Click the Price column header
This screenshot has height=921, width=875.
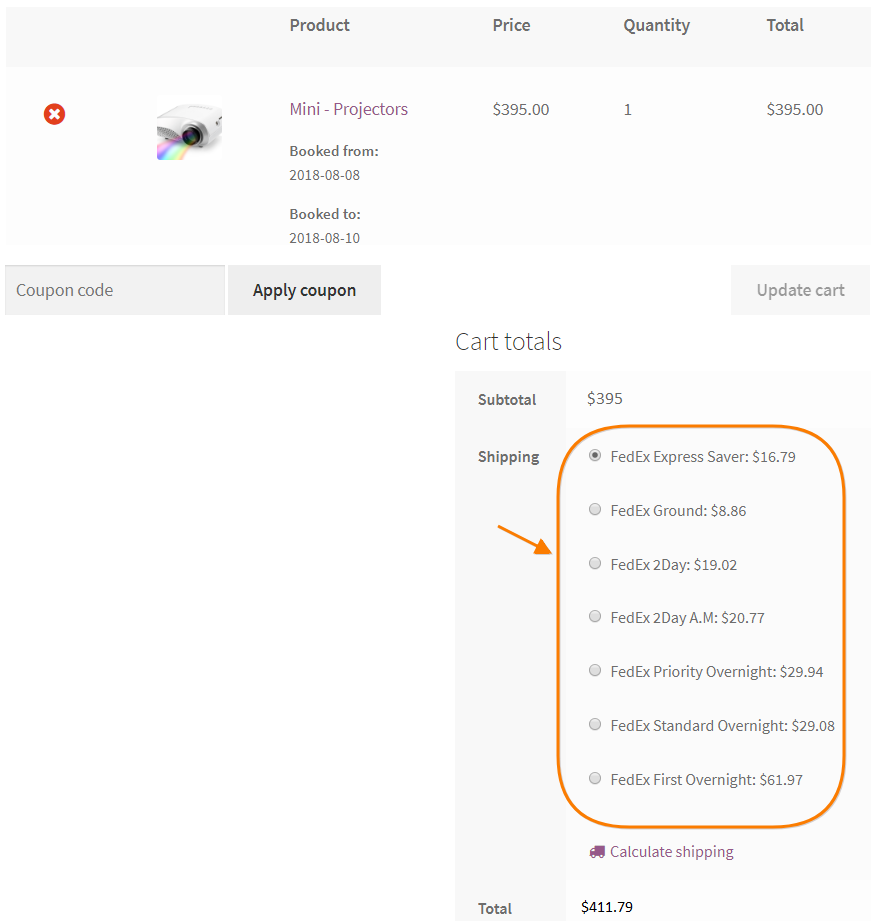click(511, 25)
